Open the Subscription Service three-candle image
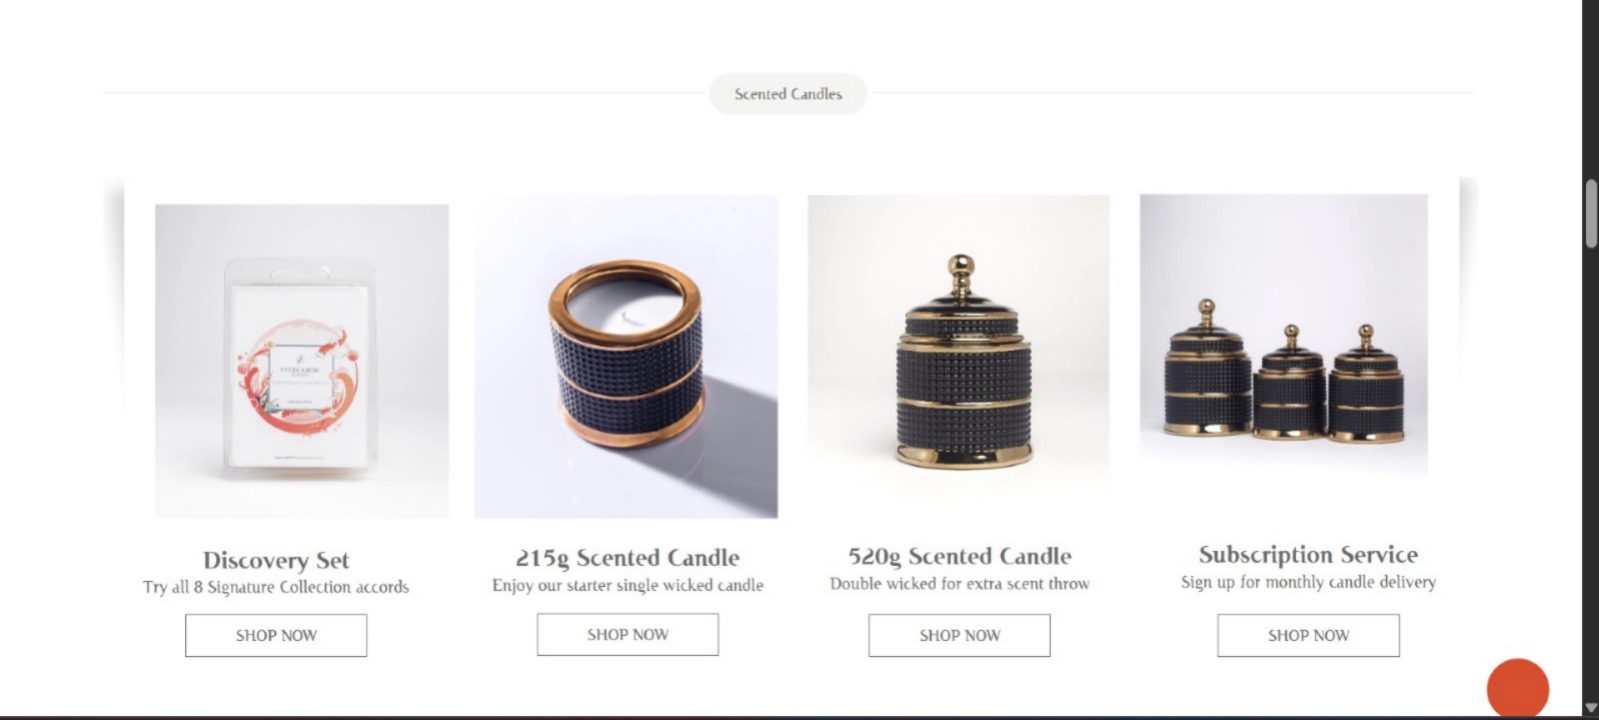 pos(1284,337)
